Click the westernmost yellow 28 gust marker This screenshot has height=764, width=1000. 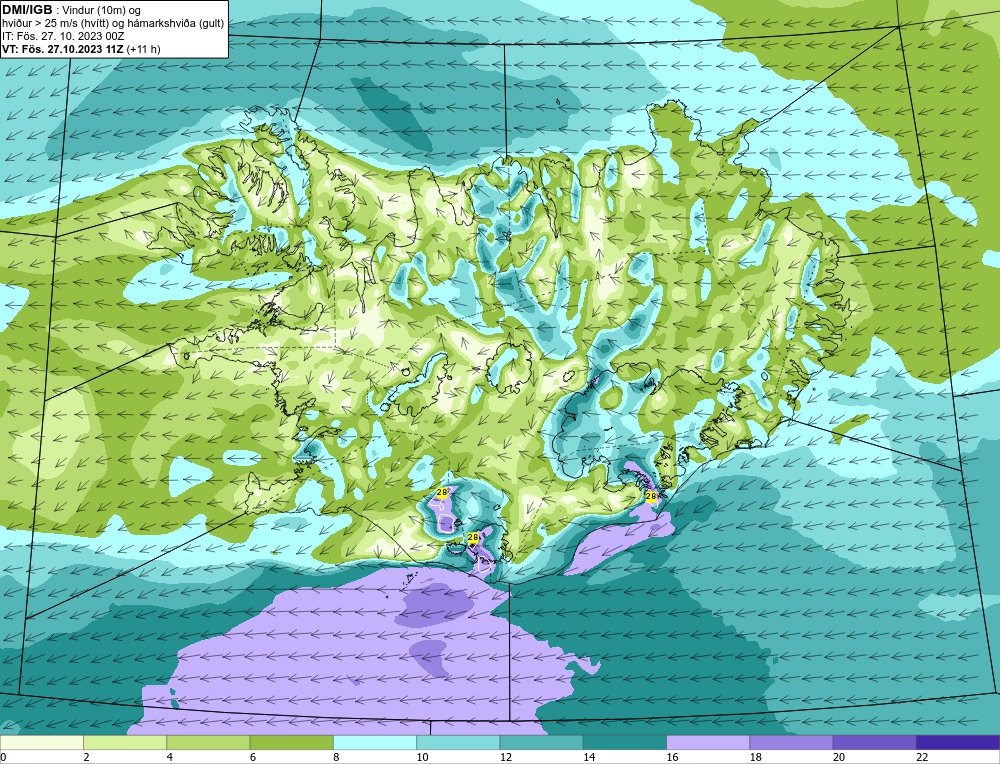pos(442,492)
